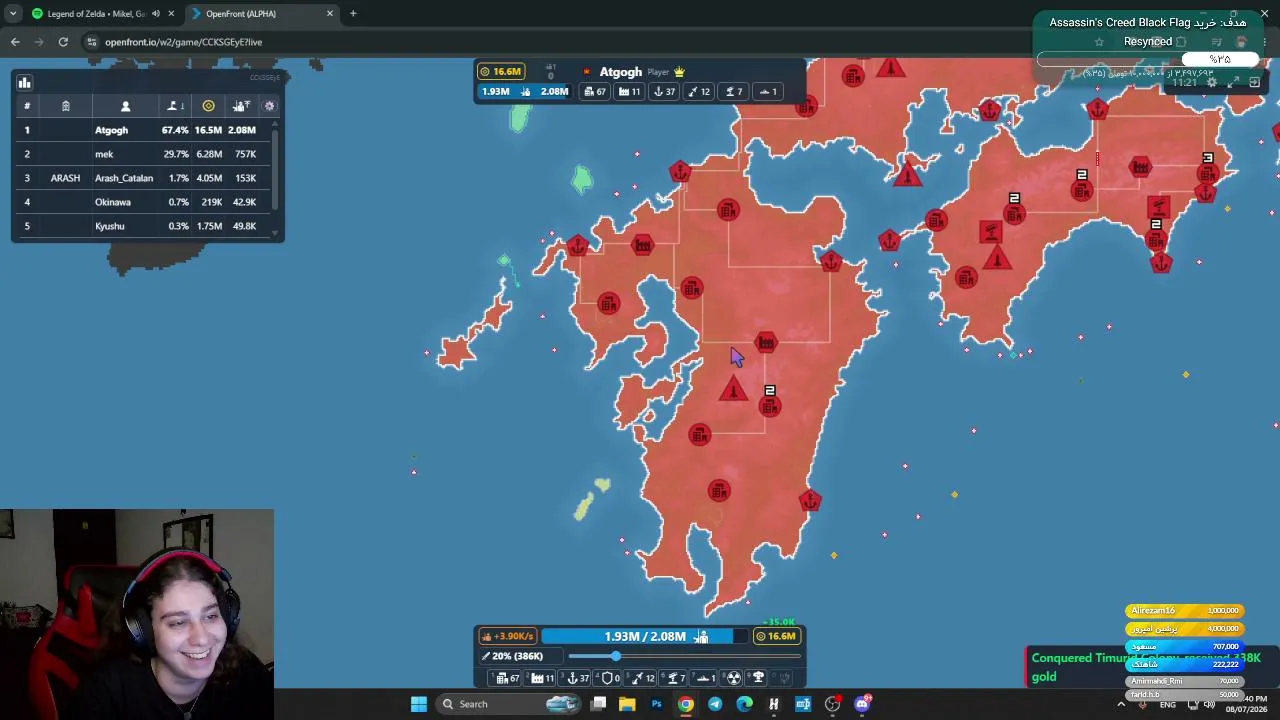Click ENG language indicator in system tray
Screen dimensions: 1280x720
coord(1167,705)
